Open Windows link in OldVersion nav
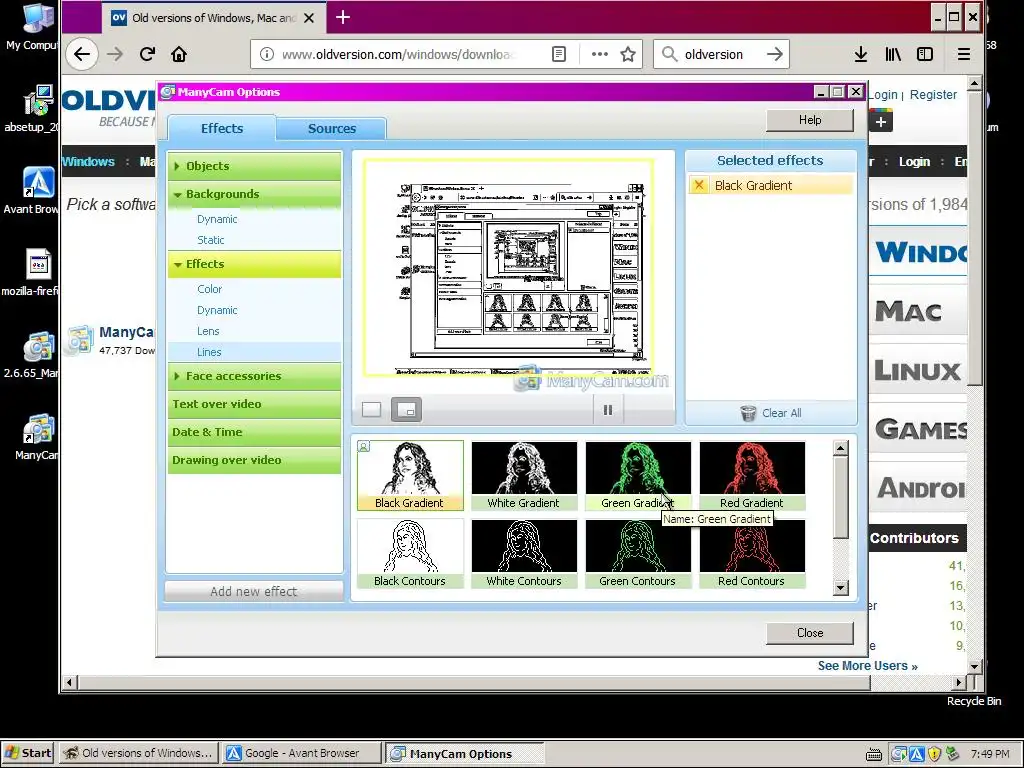Image resolution: width=1024 pixels, height=768 pixels. click(88, 161)
